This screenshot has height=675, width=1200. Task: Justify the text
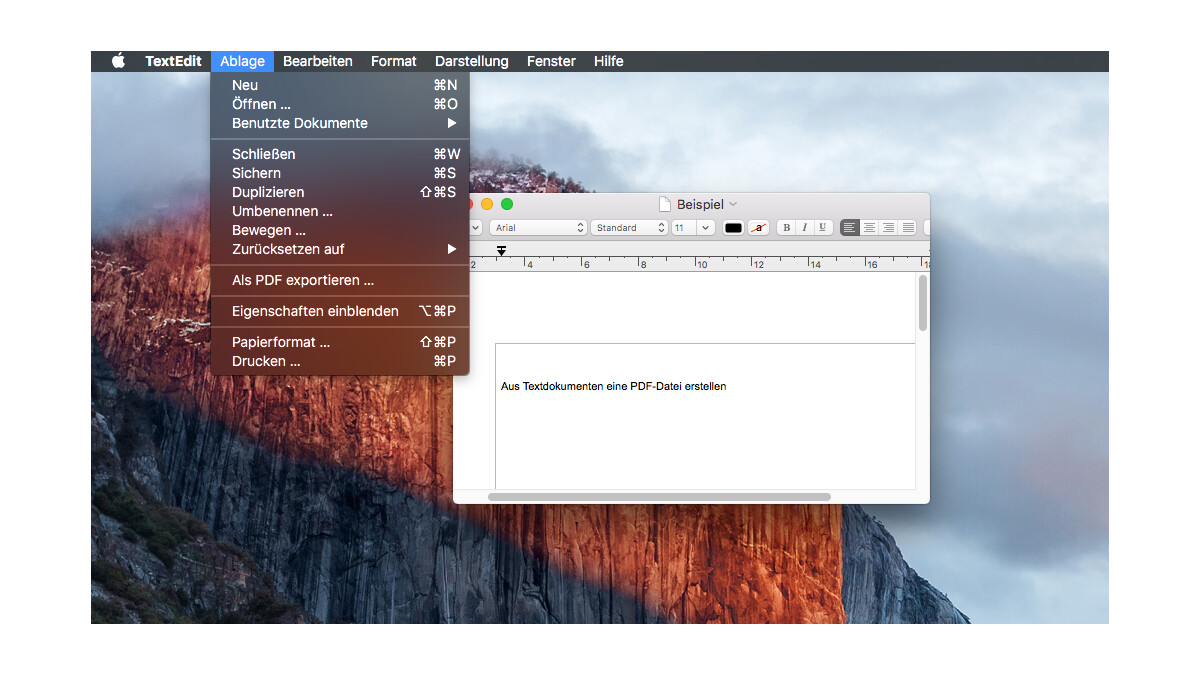[908, 228]
